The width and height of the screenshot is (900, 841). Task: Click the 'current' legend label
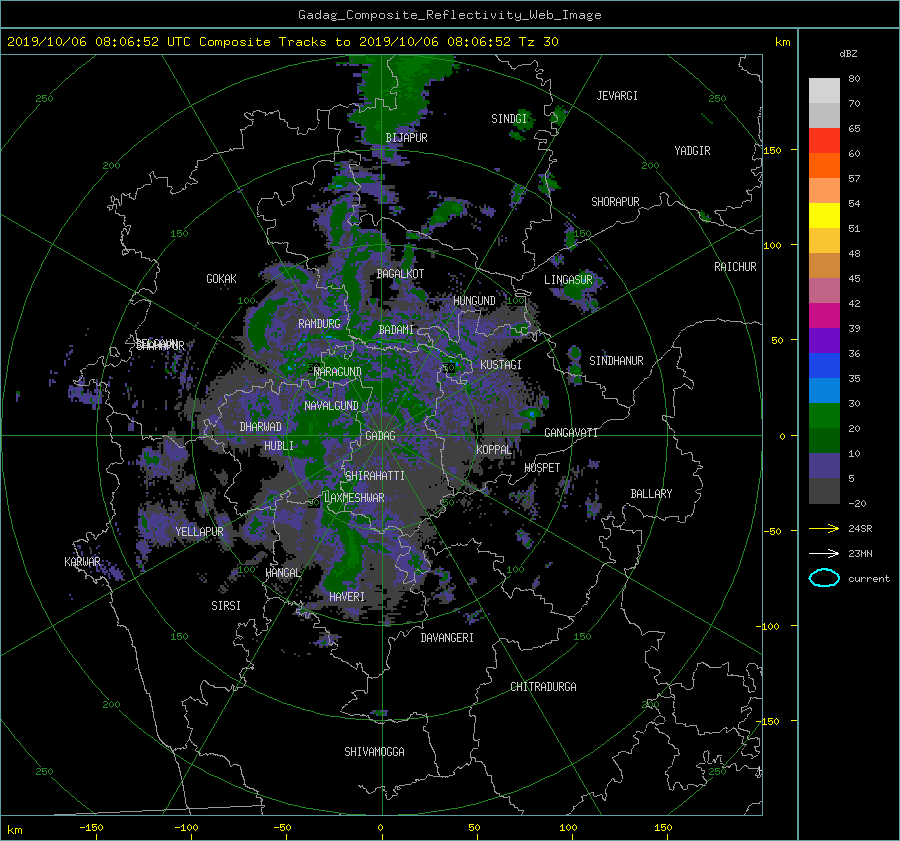click(x=868, y=579)
